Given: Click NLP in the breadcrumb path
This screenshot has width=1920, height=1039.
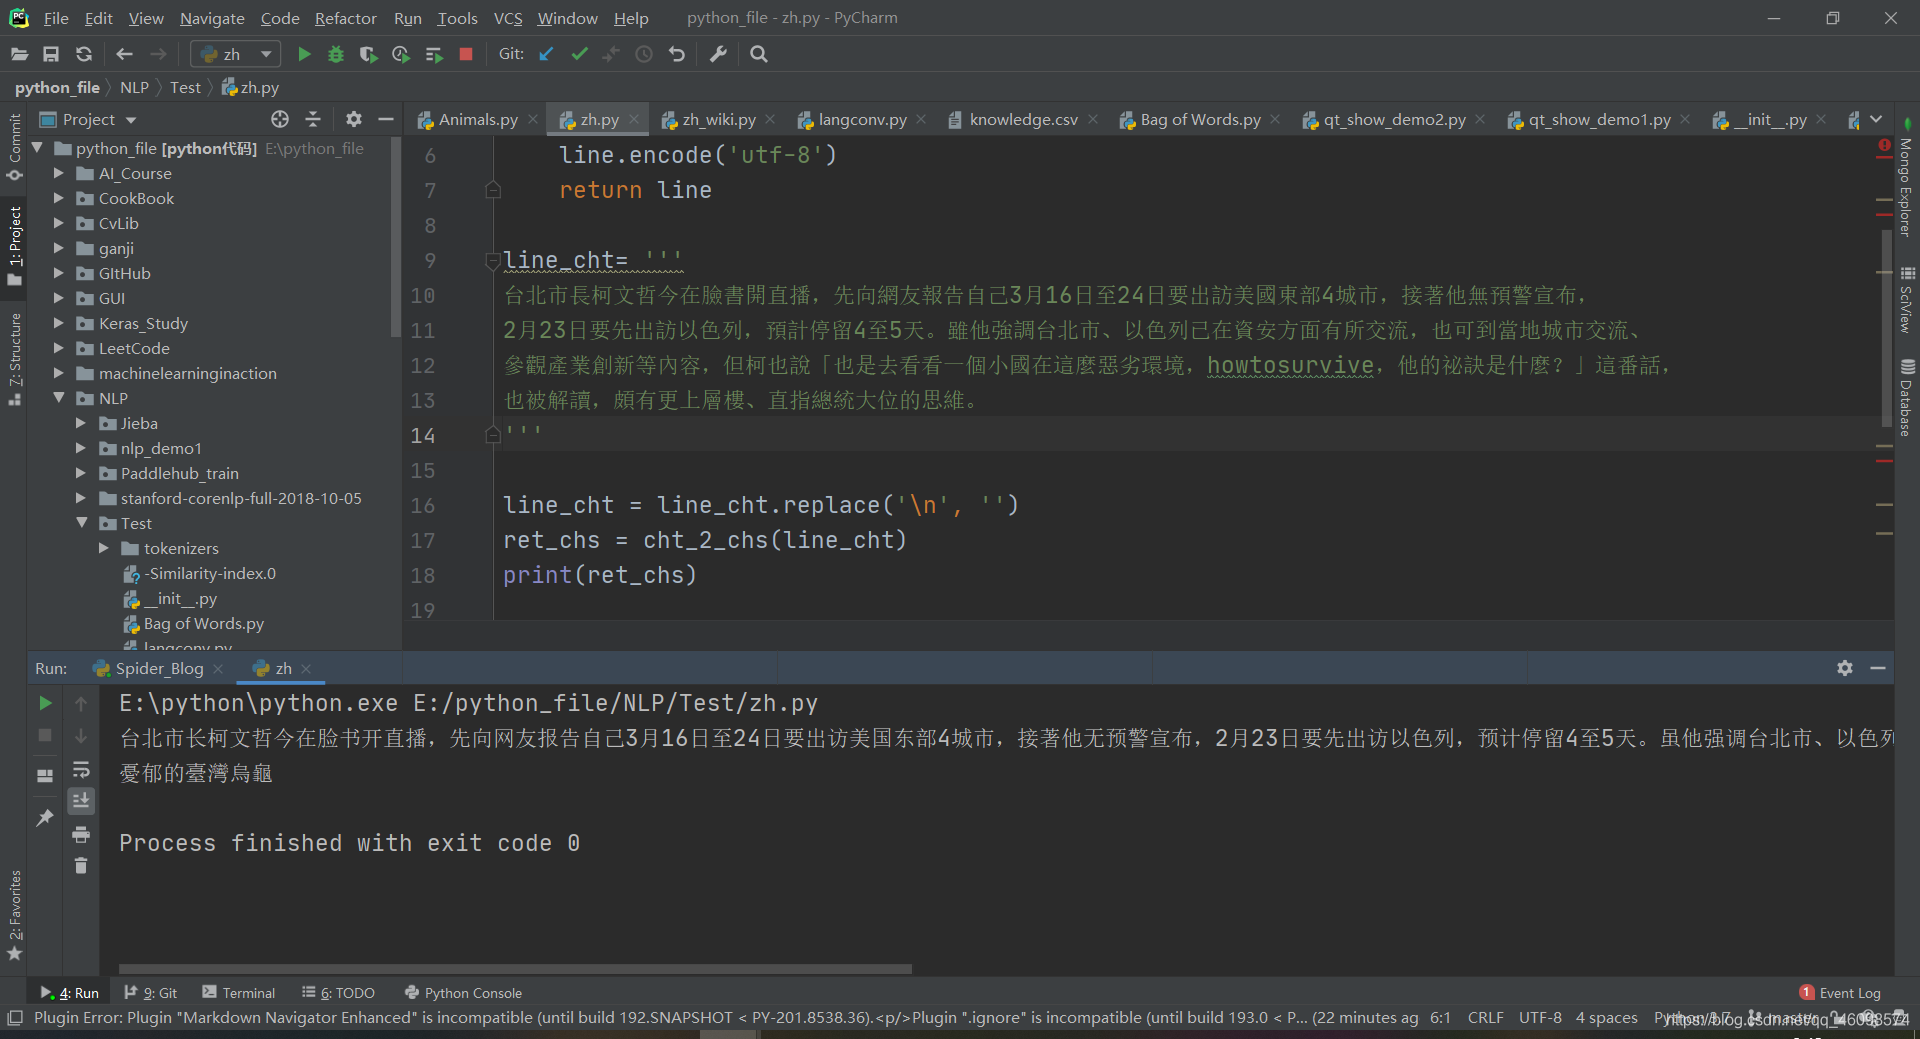Looking at the screenshot, I should [134, 88].
